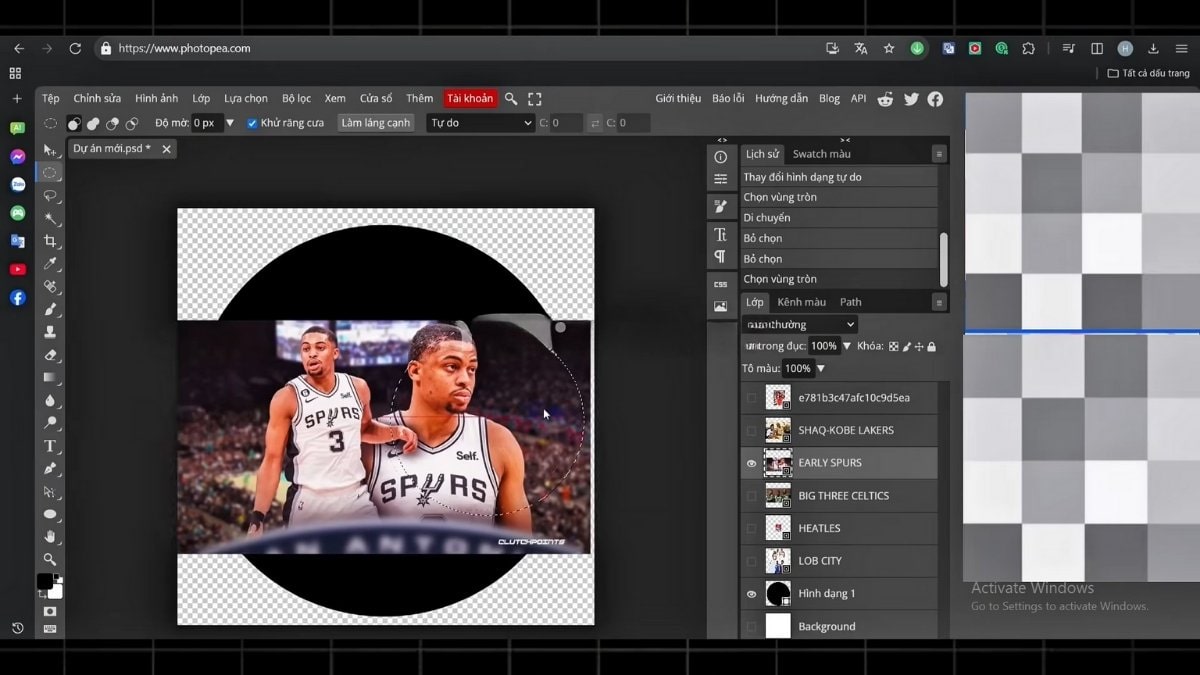Select the Move tool
The width and height of the screenshot is (1200, 675).
[x=50, y=152]
